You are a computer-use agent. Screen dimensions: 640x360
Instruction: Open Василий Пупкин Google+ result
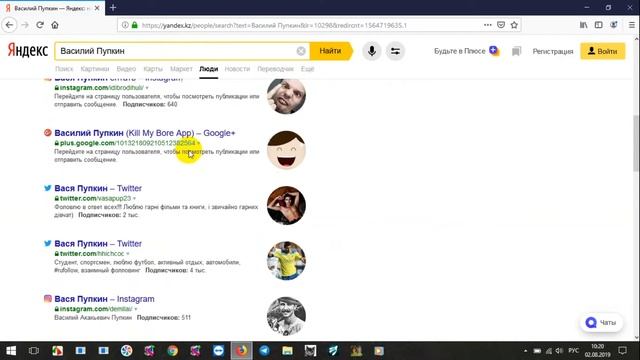144,133
